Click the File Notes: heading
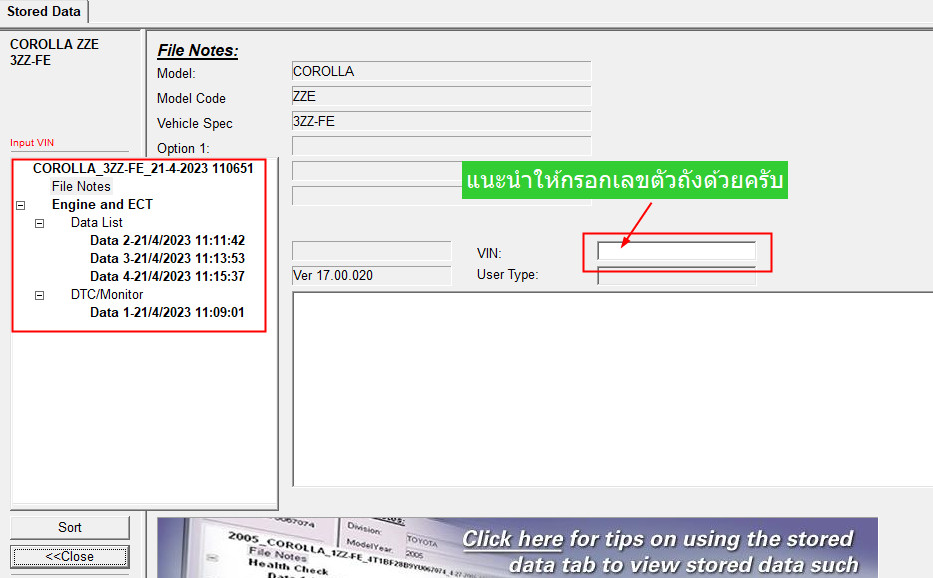933x578 pixels. coord(198,51)
